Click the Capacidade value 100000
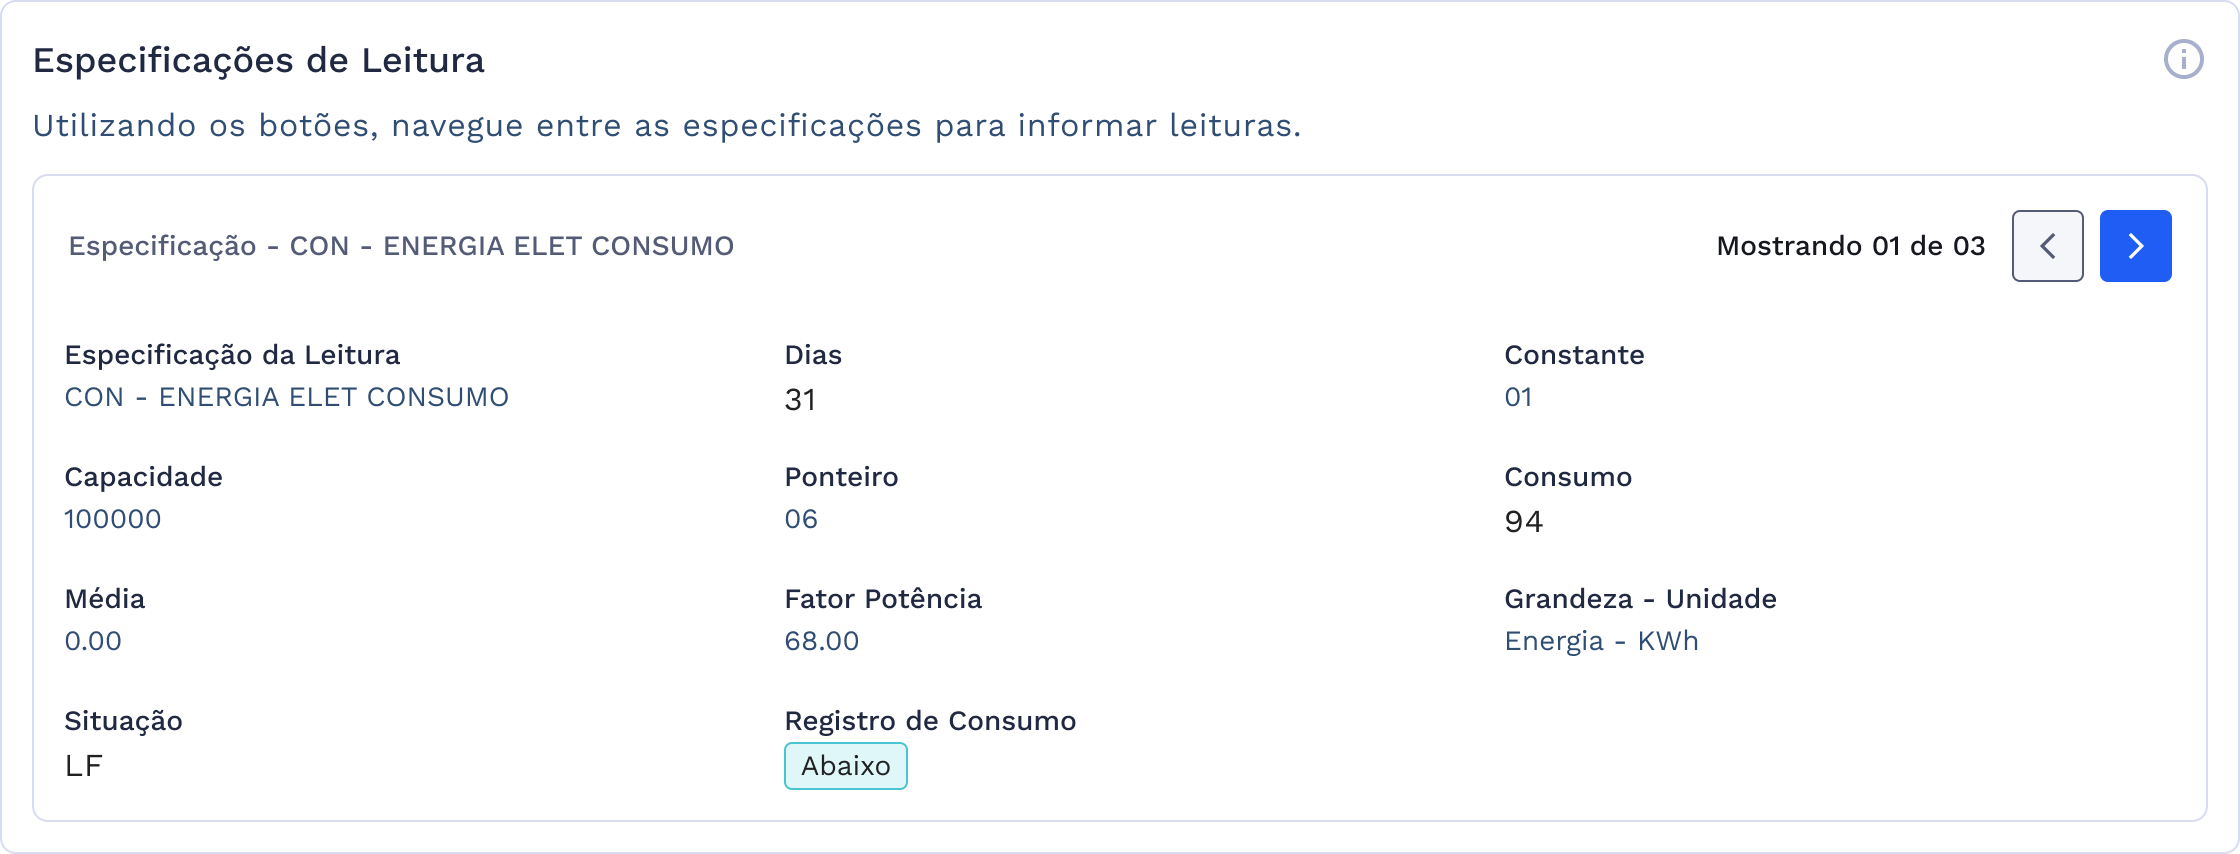Image resolution: width=2240 pixels, height=854 pixels. pos(112,518)
